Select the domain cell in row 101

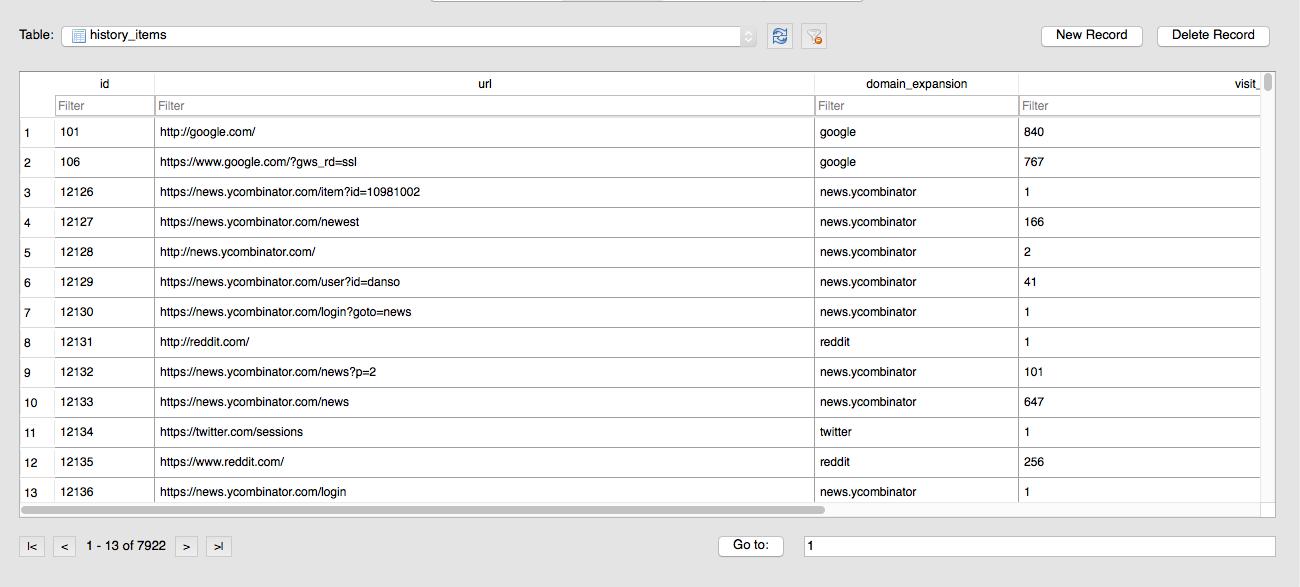[x=916, y=132]
